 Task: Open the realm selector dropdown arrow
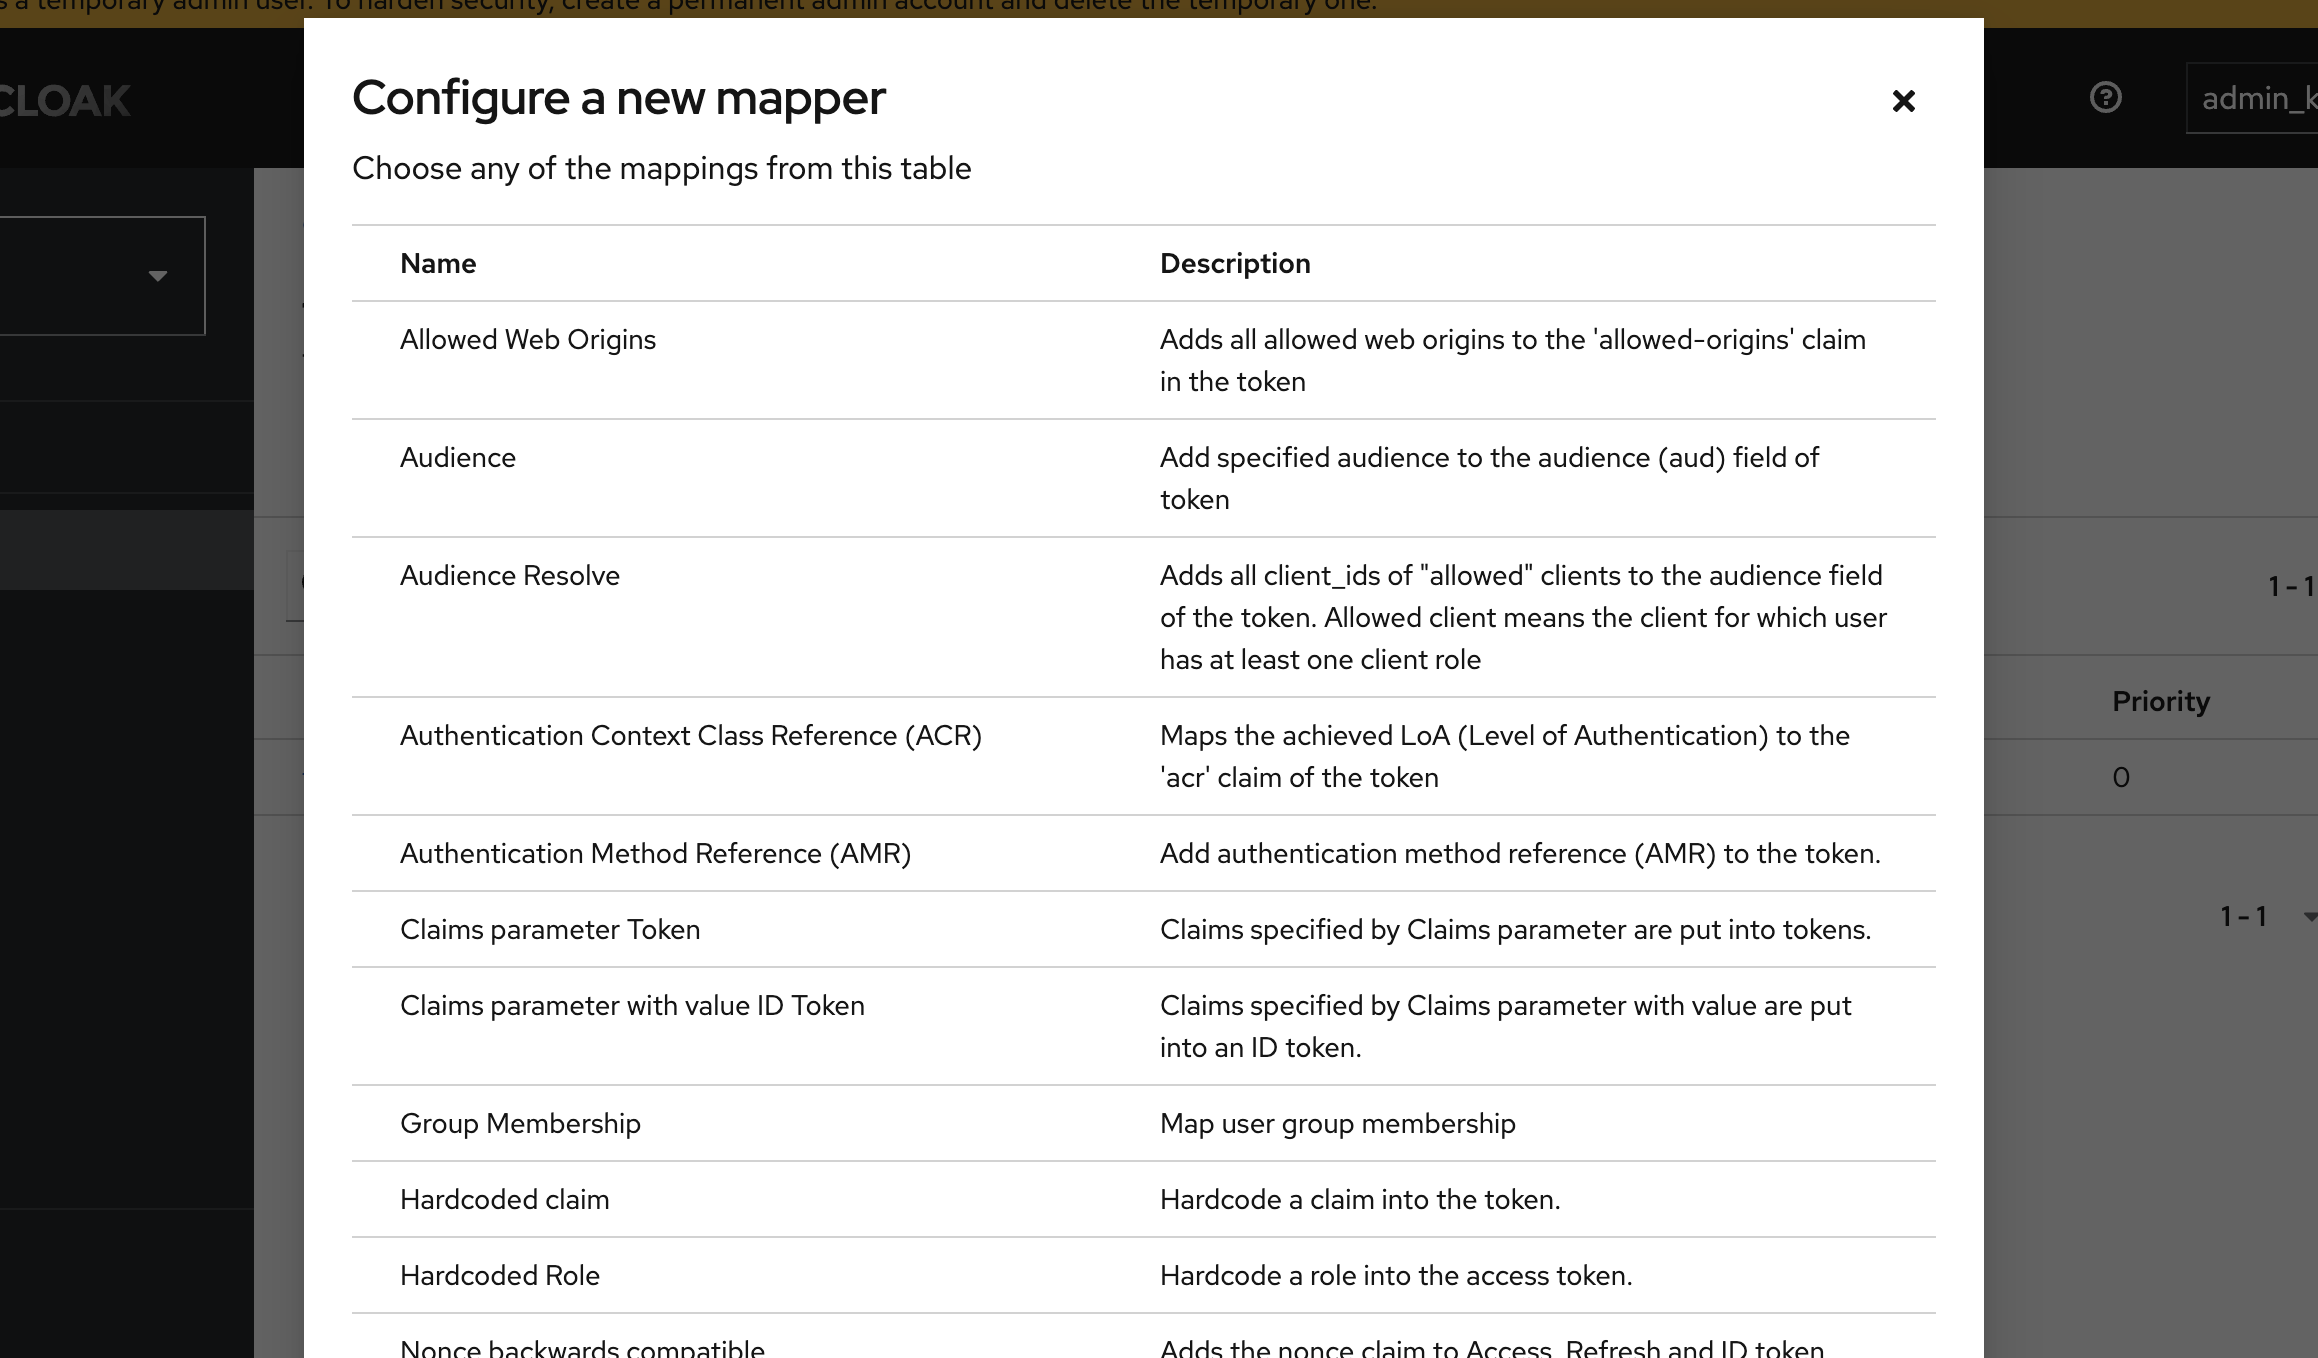tap(157, 276)
